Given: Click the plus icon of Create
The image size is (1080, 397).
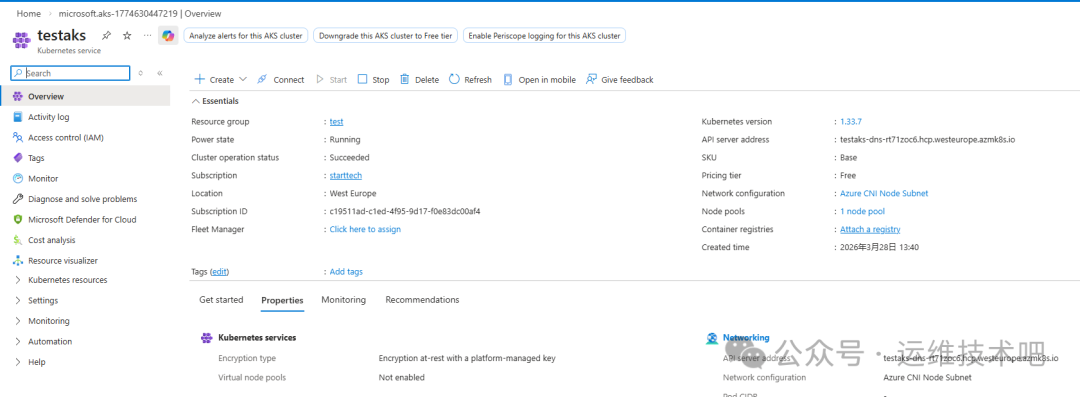Looking at the screenshot, I should click(x=200, y=79).
